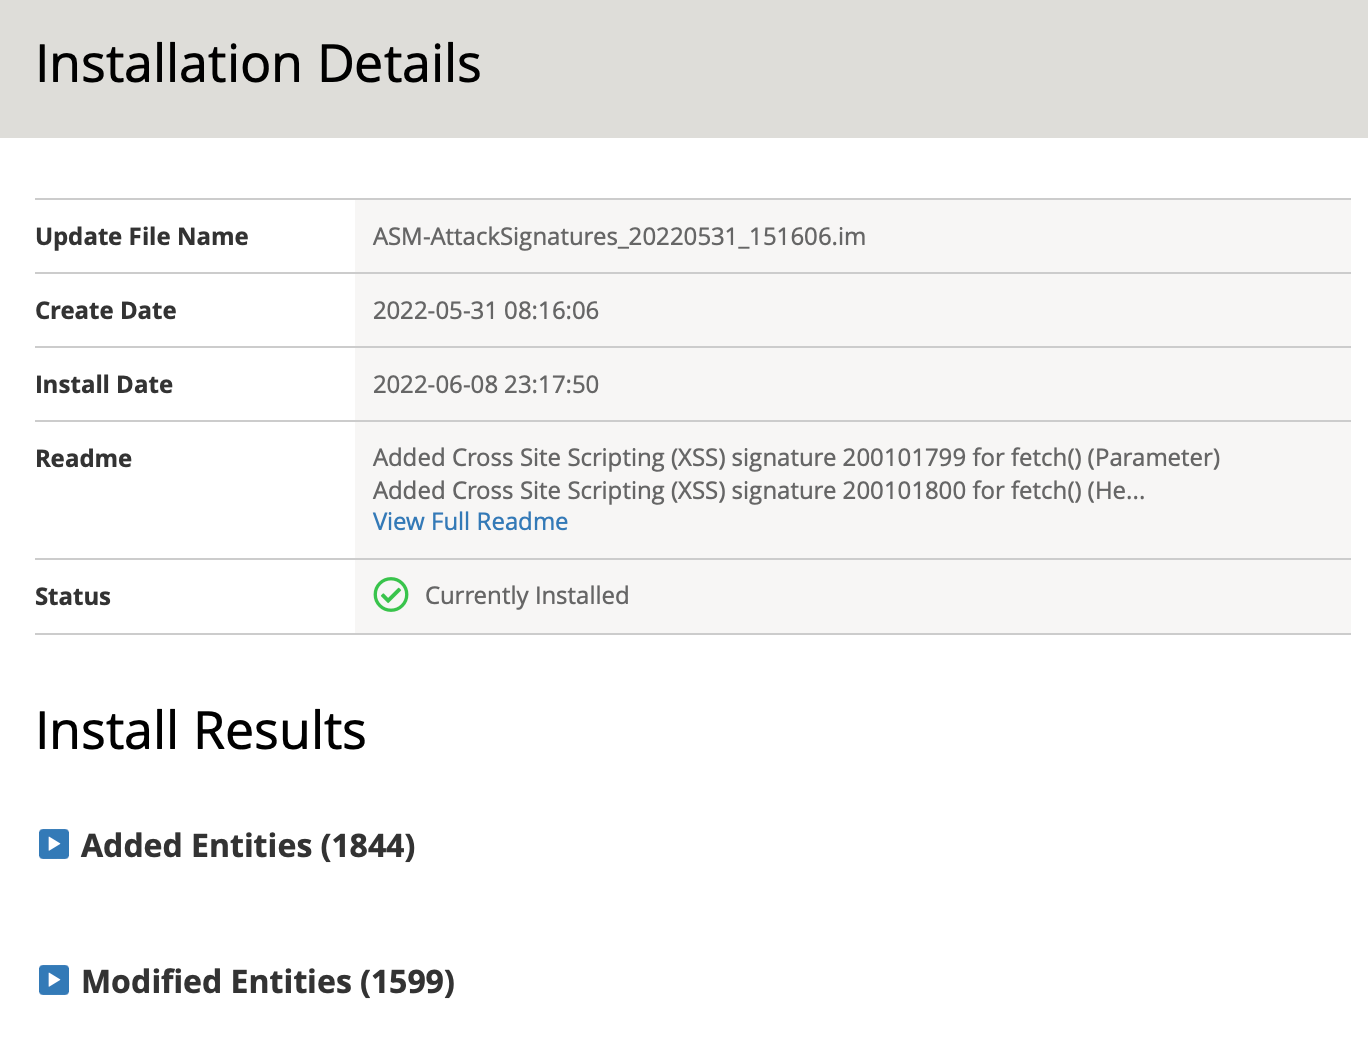The image size is (1368, 1060).
Task: Click the Install Results section heading
Action: pyautogui.click(x=201, y=731)
